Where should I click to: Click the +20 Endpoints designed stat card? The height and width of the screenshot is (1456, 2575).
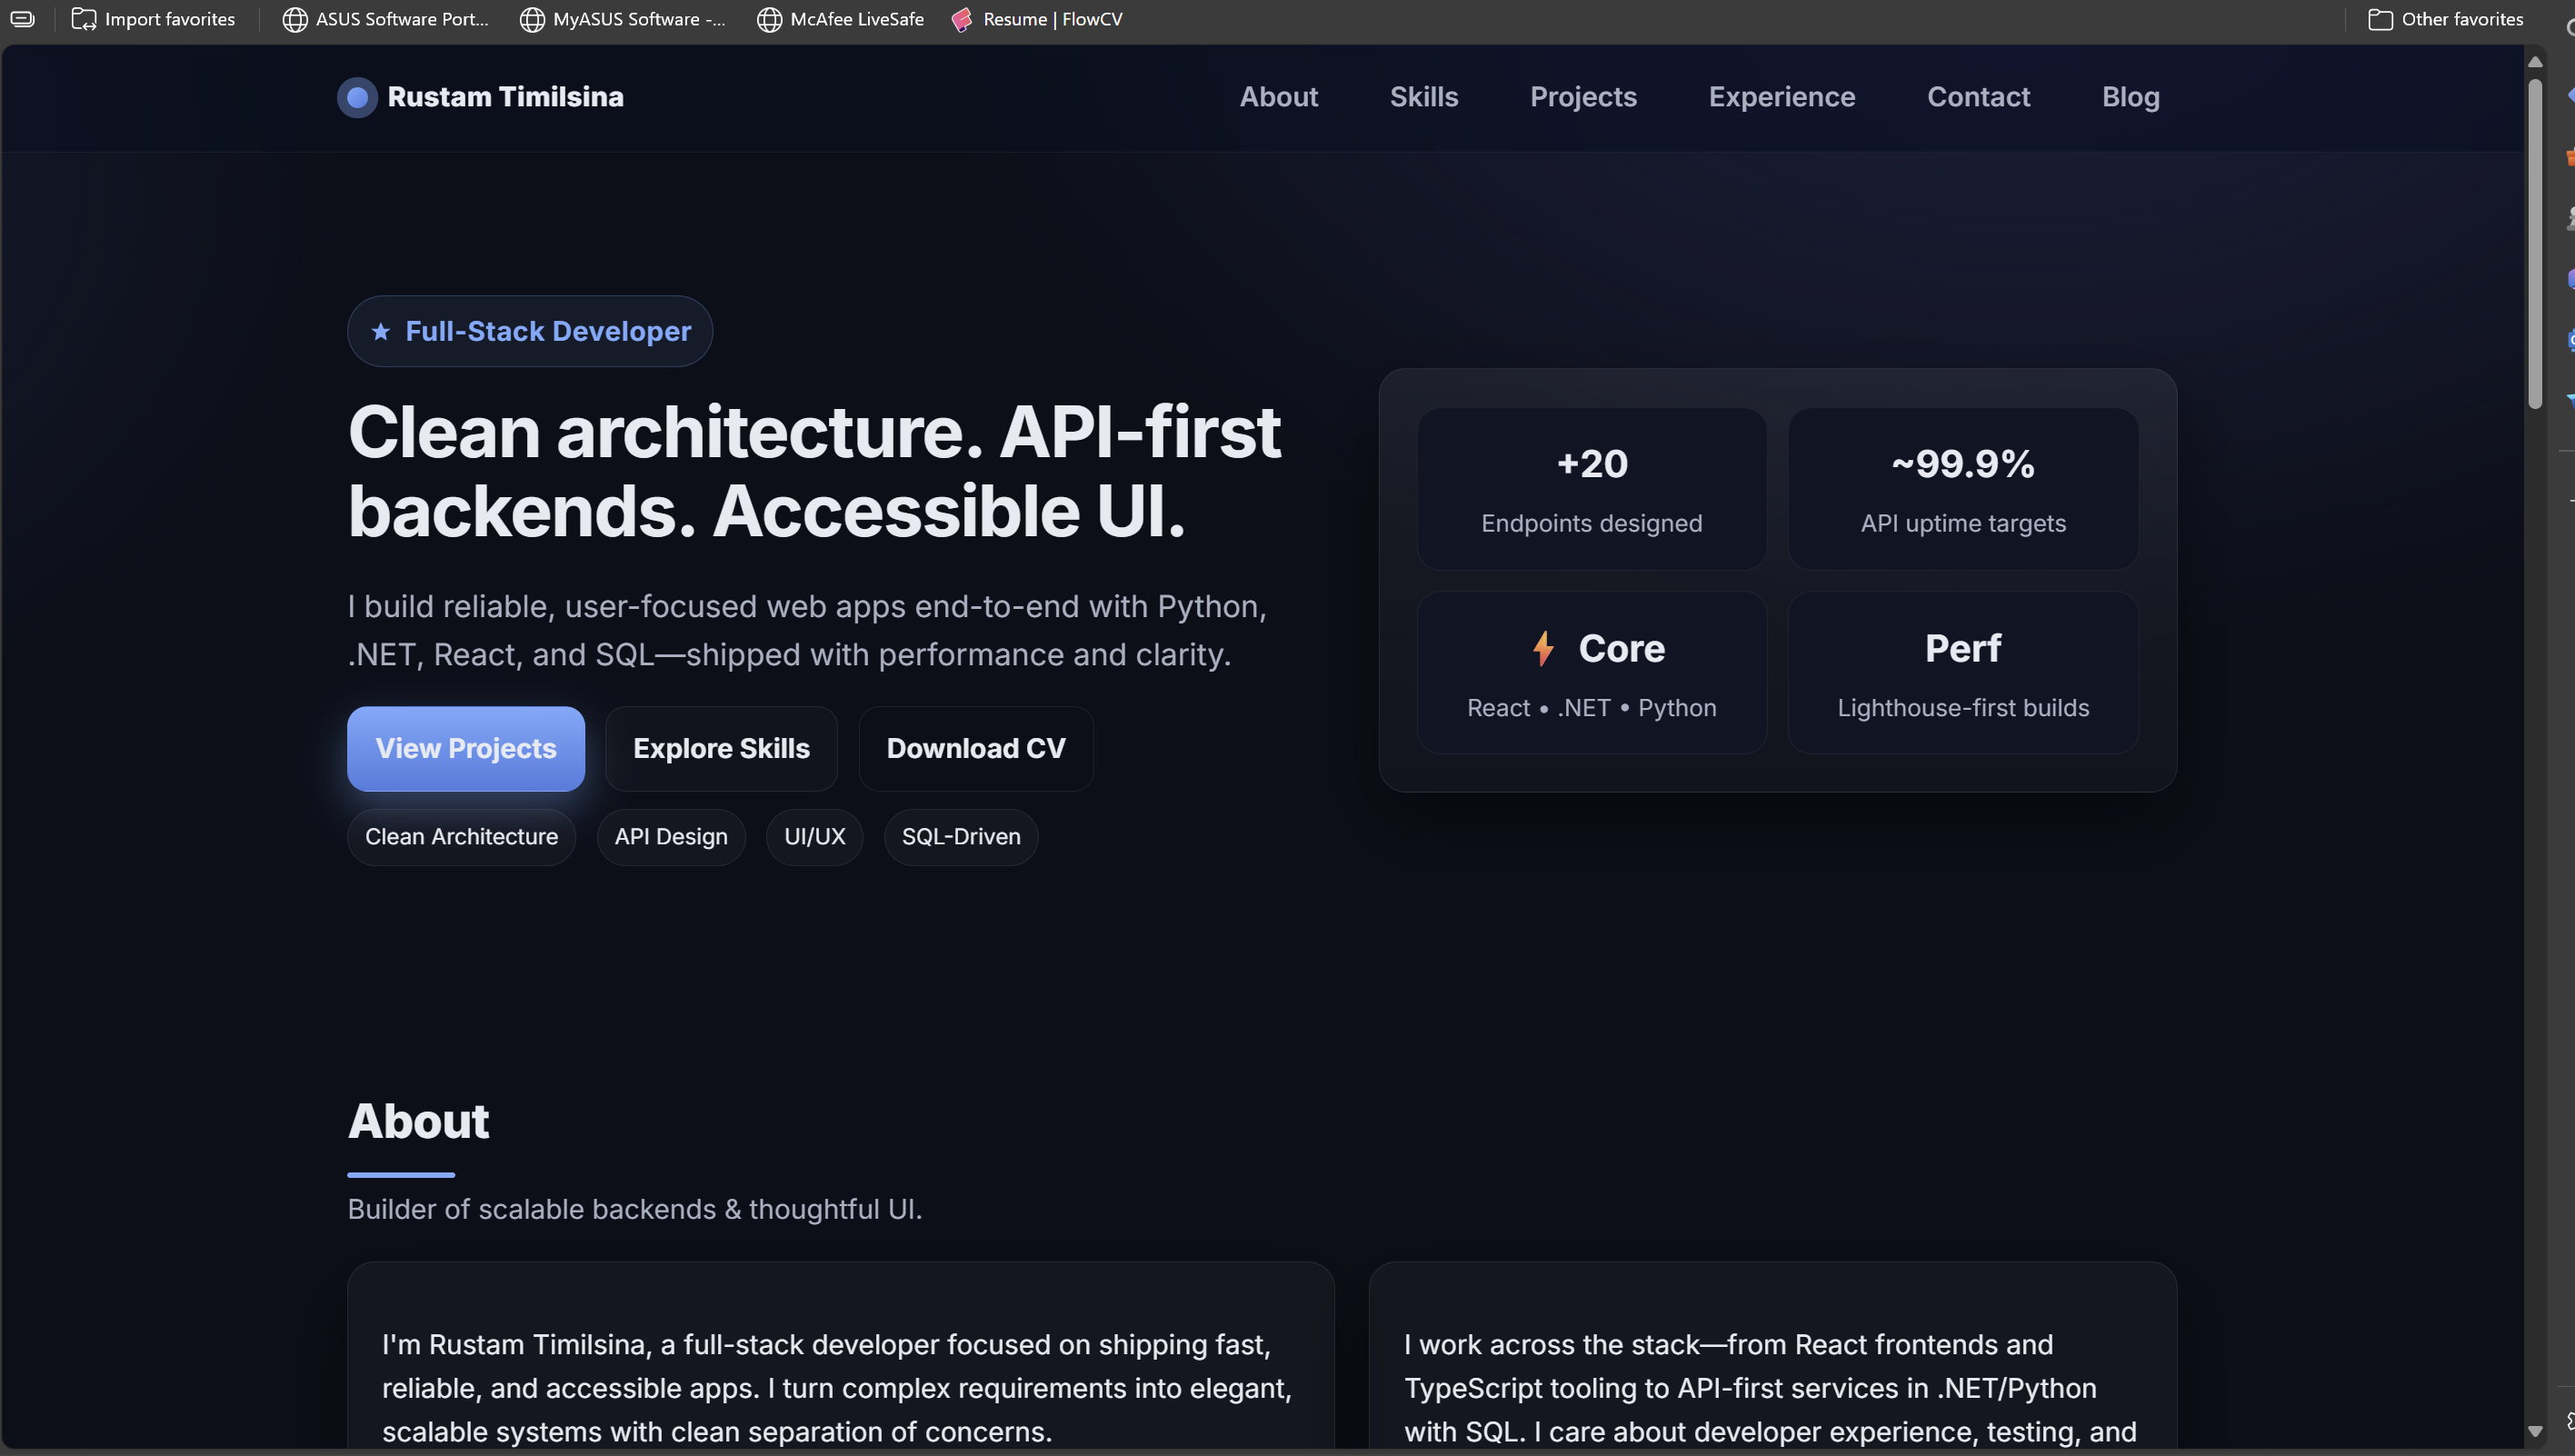click(x=1591, y=489)
